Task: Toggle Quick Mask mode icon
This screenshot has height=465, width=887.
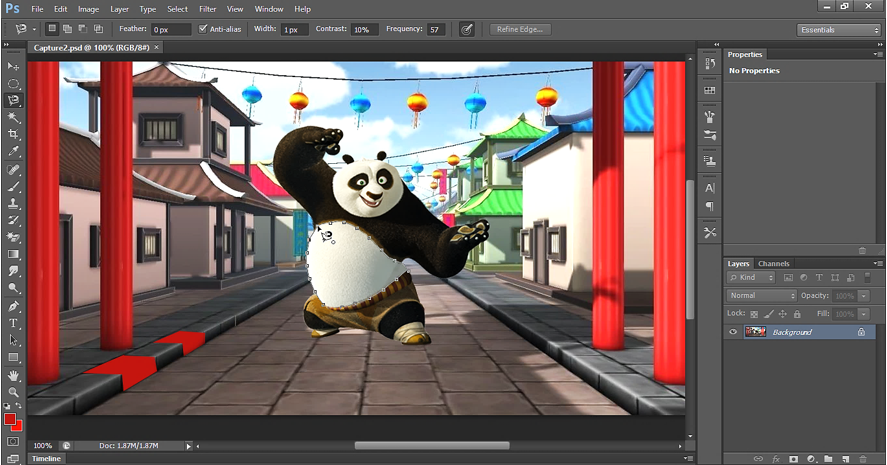Action: click(x=13, y=441)
